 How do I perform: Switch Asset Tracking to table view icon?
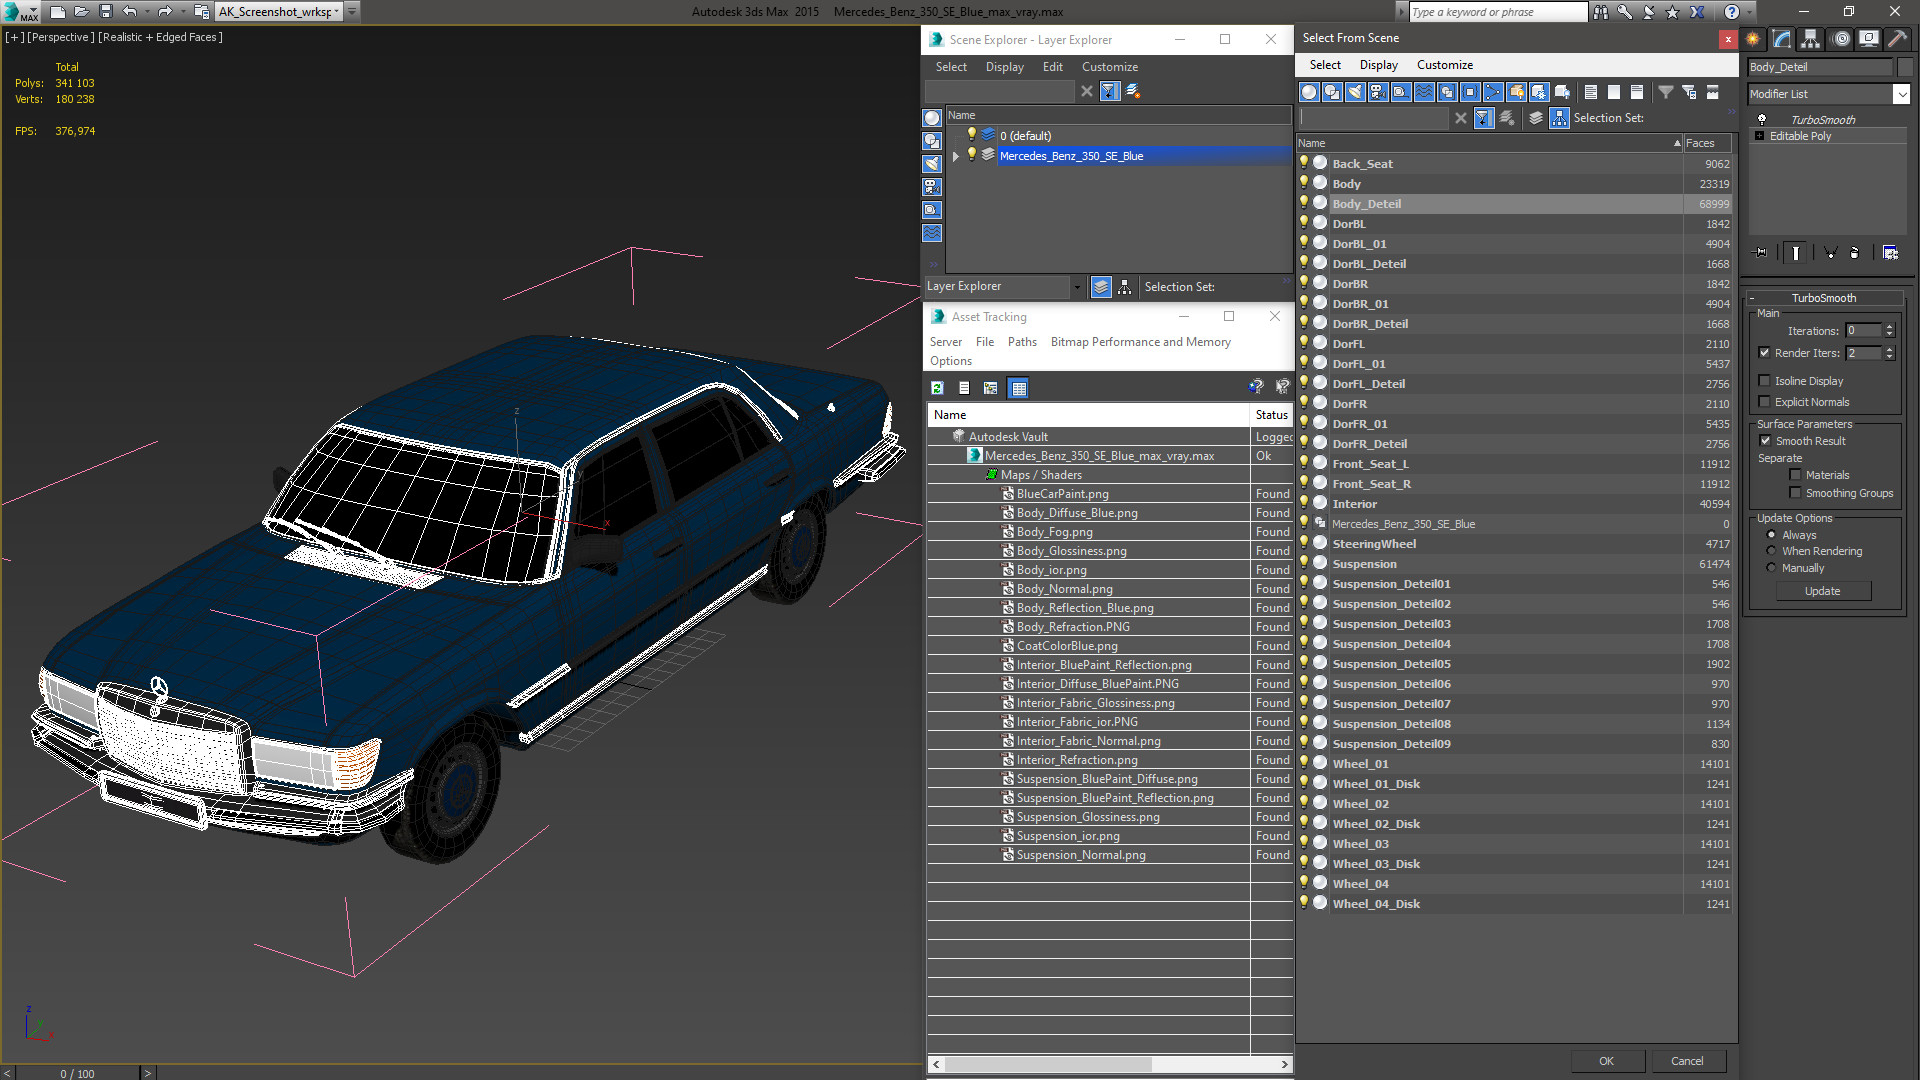click(1018, 388)
